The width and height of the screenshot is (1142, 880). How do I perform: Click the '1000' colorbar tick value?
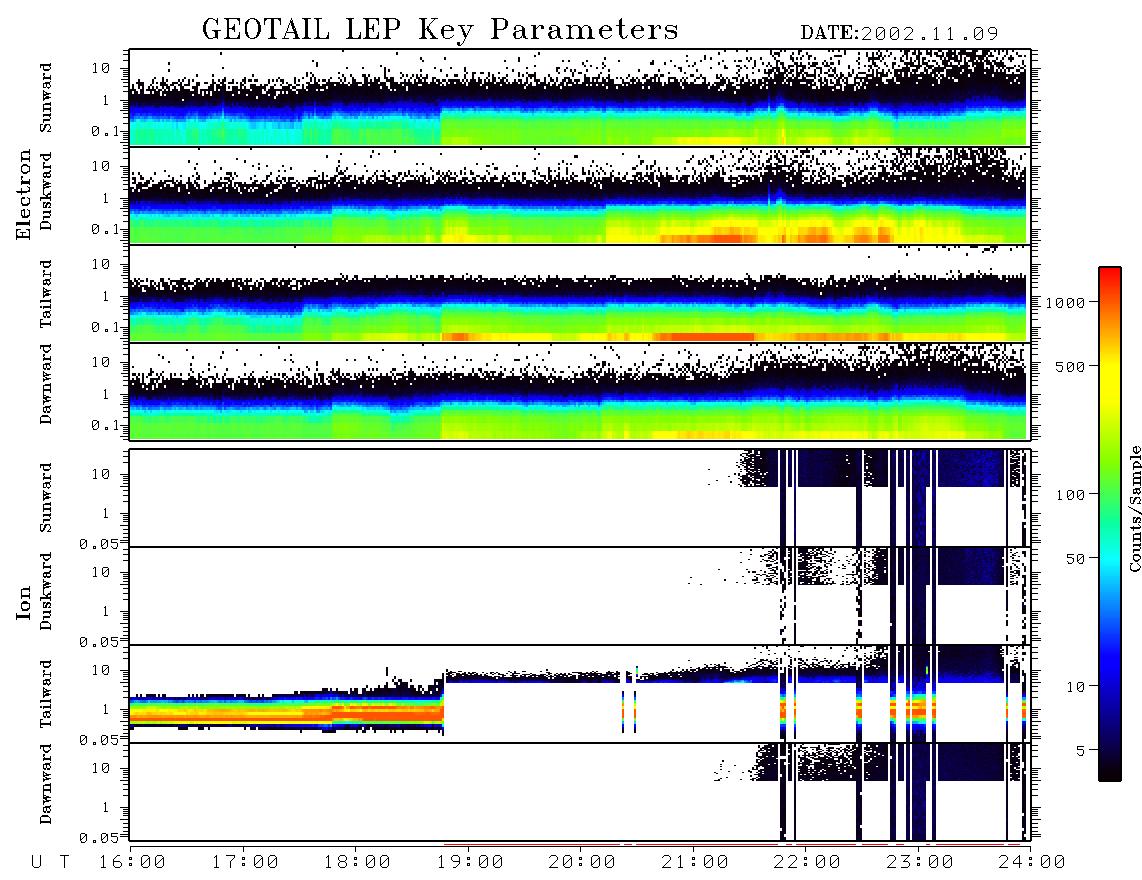coord(1065,302)
